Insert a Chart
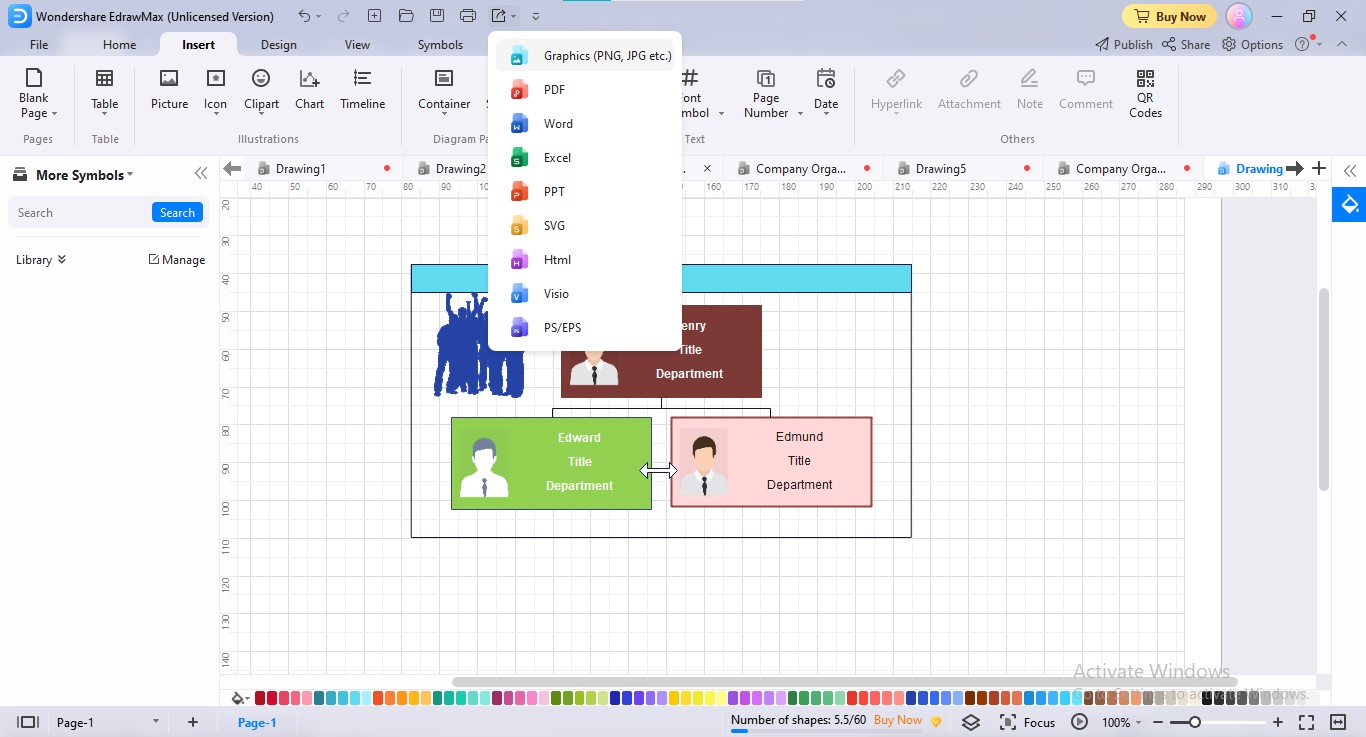This screenshot has height=737, width=1366. point(309,90)
